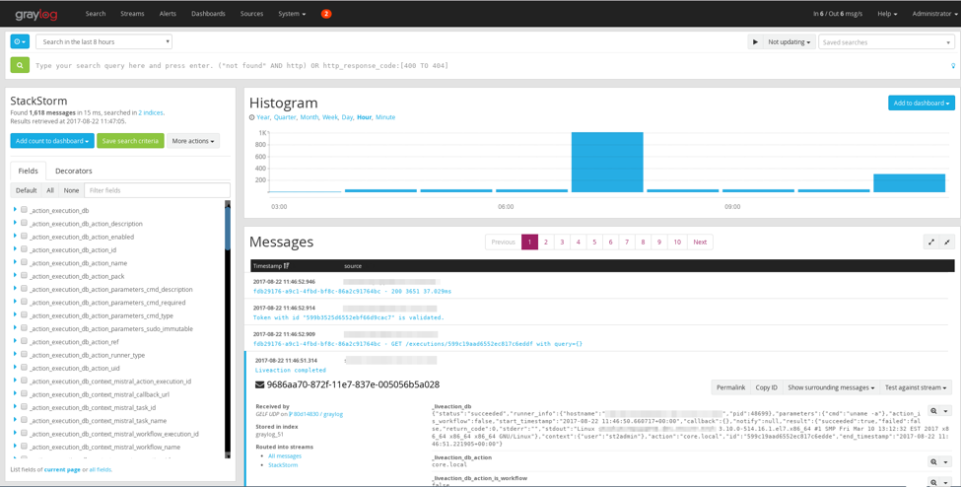The width and height of the screenshot is (961, 487).
Task: Start updating with the play button
Action: coord(755,42)
